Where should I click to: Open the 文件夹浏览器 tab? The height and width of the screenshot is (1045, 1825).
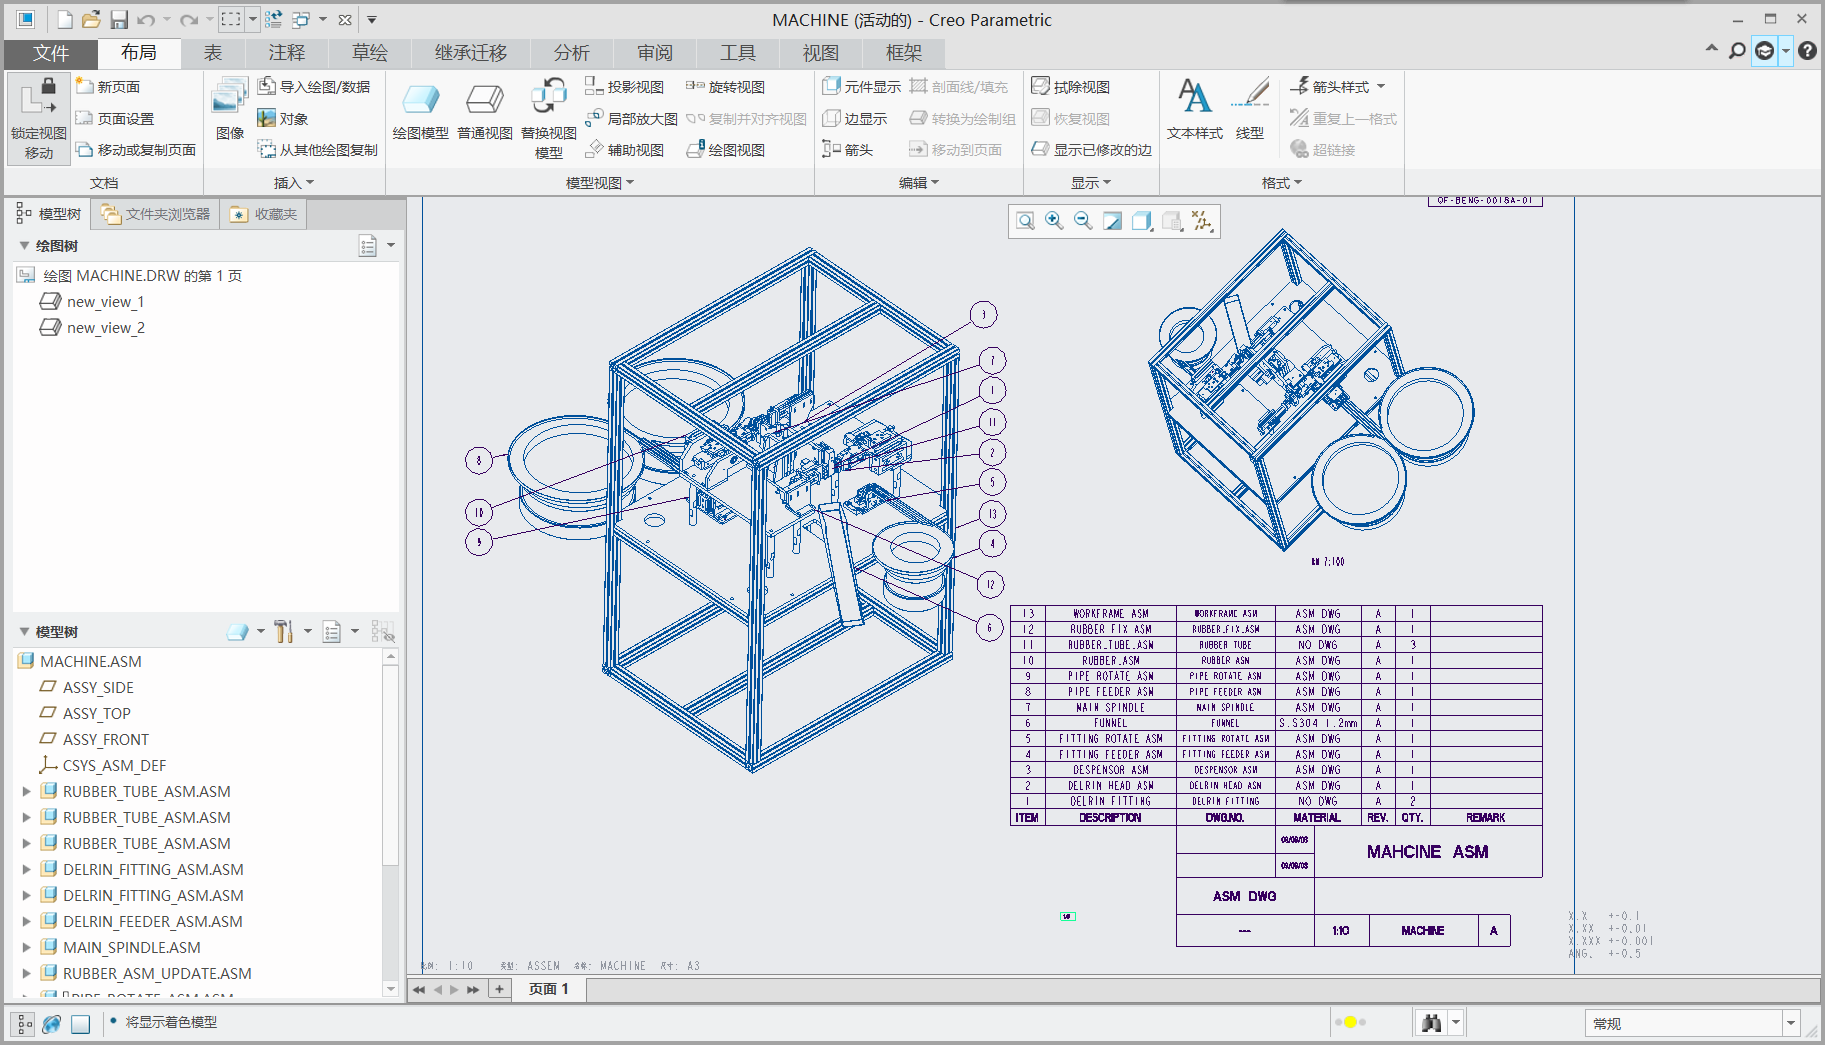[156, 214]
